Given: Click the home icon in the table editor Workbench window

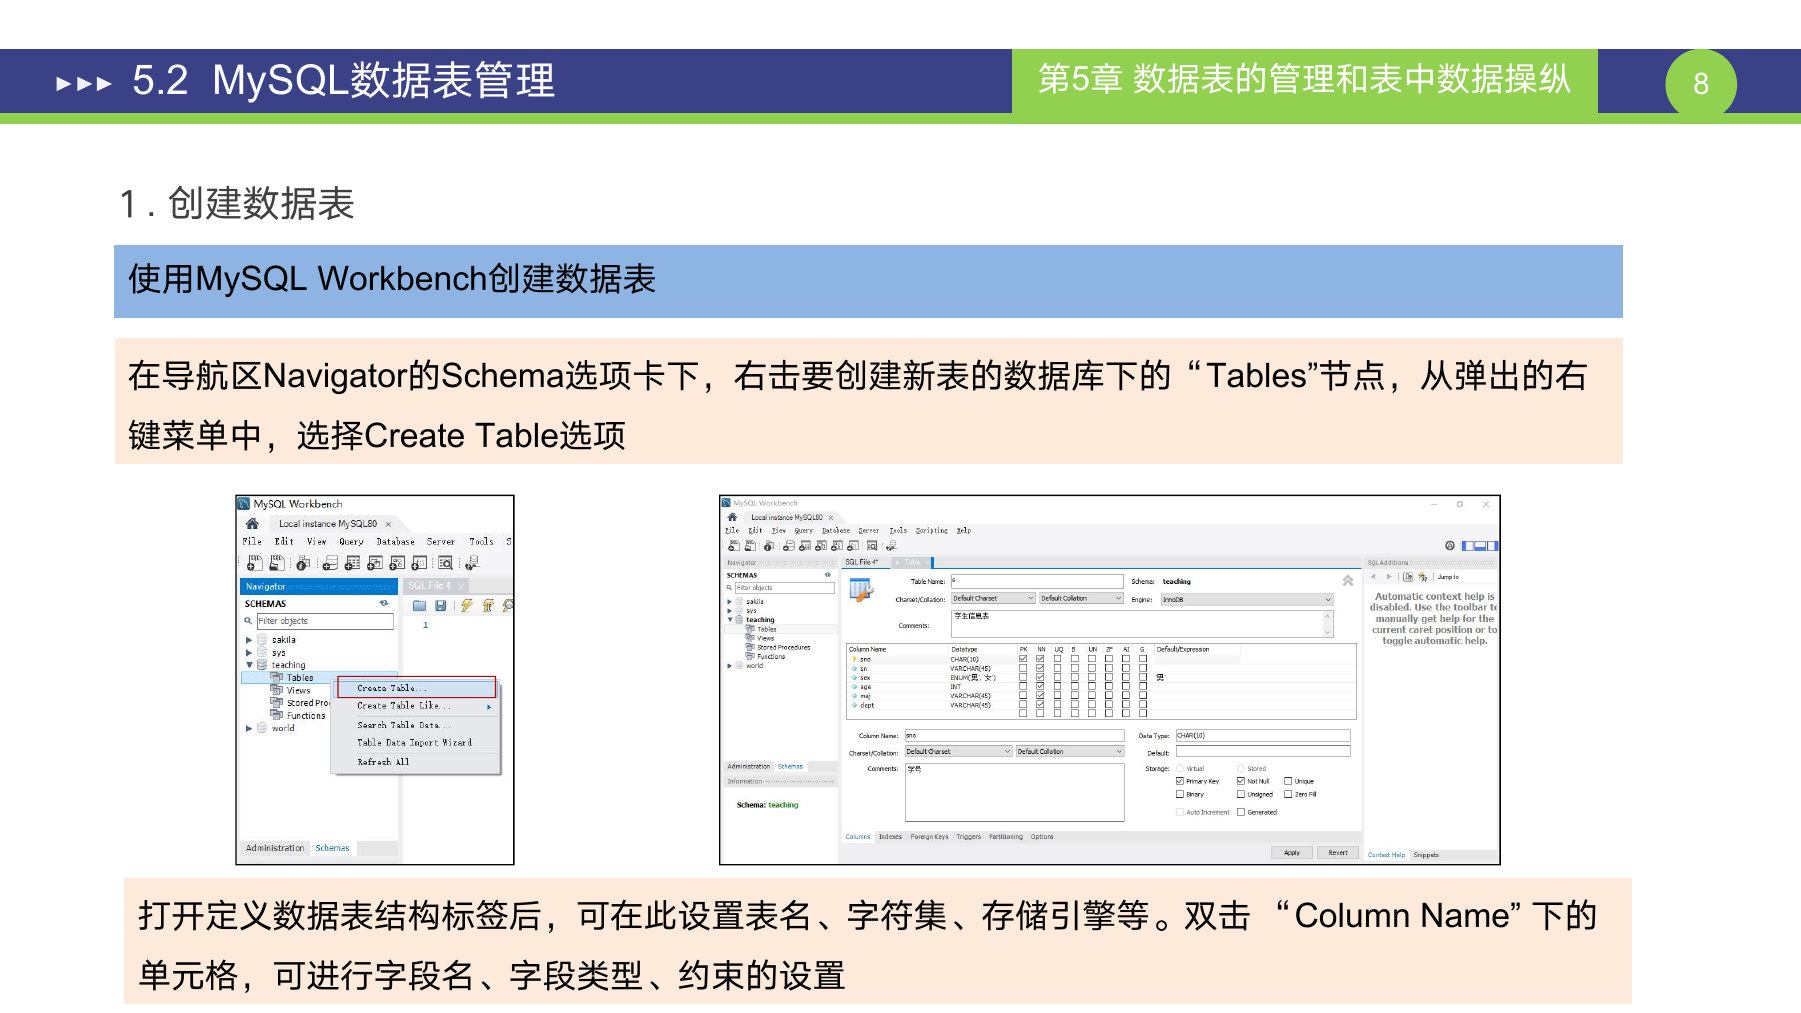Looking at the screenshot, I should (732, 517).
